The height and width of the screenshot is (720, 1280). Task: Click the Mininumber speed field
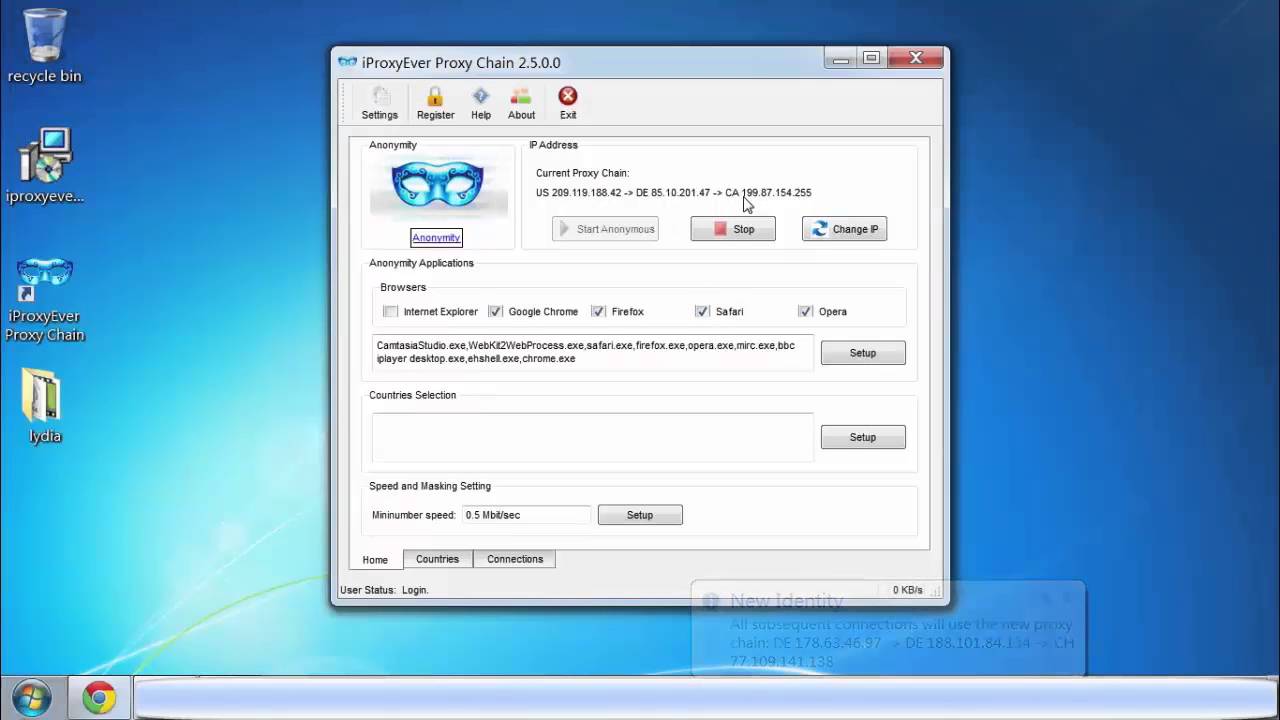(x=526, y=515)
